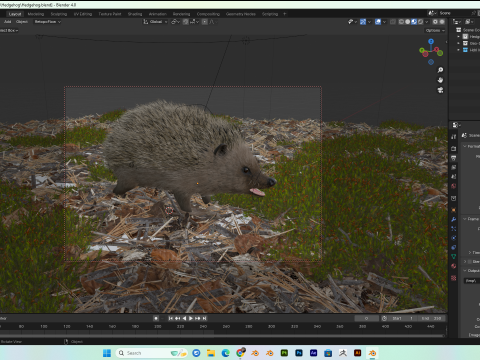Toggle auto keying record button

click(156, 318)
